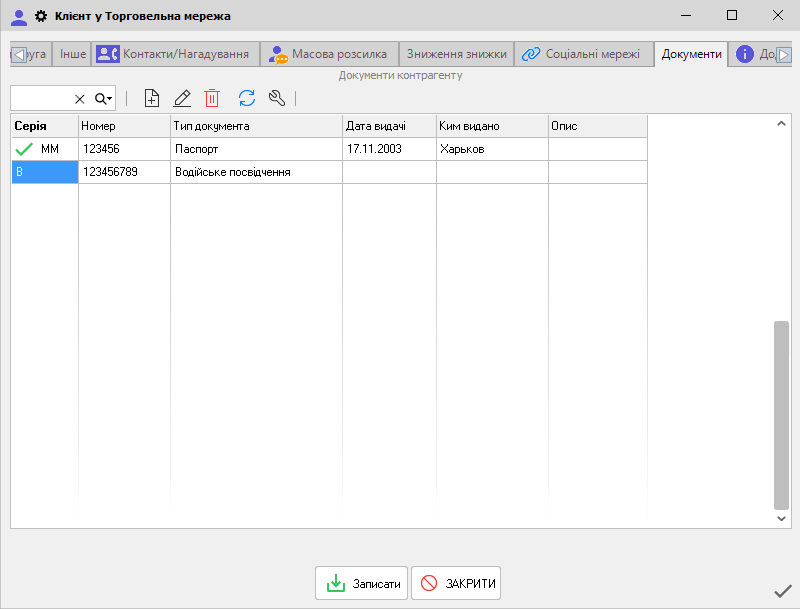The image size is (800, 609).
Task: Clear the search field with X icon
Action: [80, 99]
